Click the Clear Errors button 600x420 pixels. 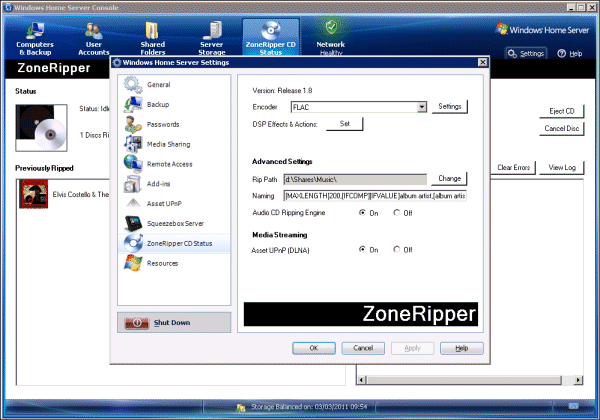tap(513, 167)
